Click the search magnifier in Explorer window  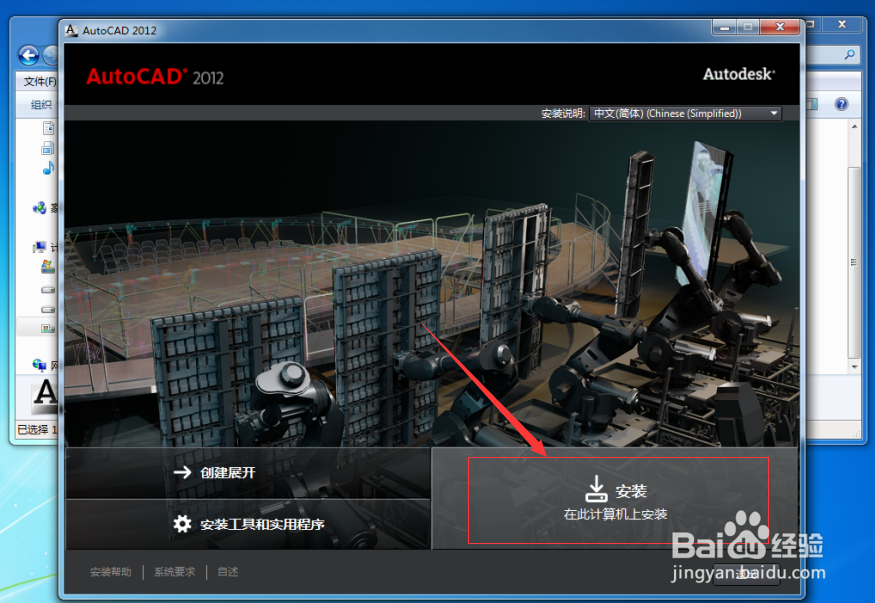(x=849, y=55)
